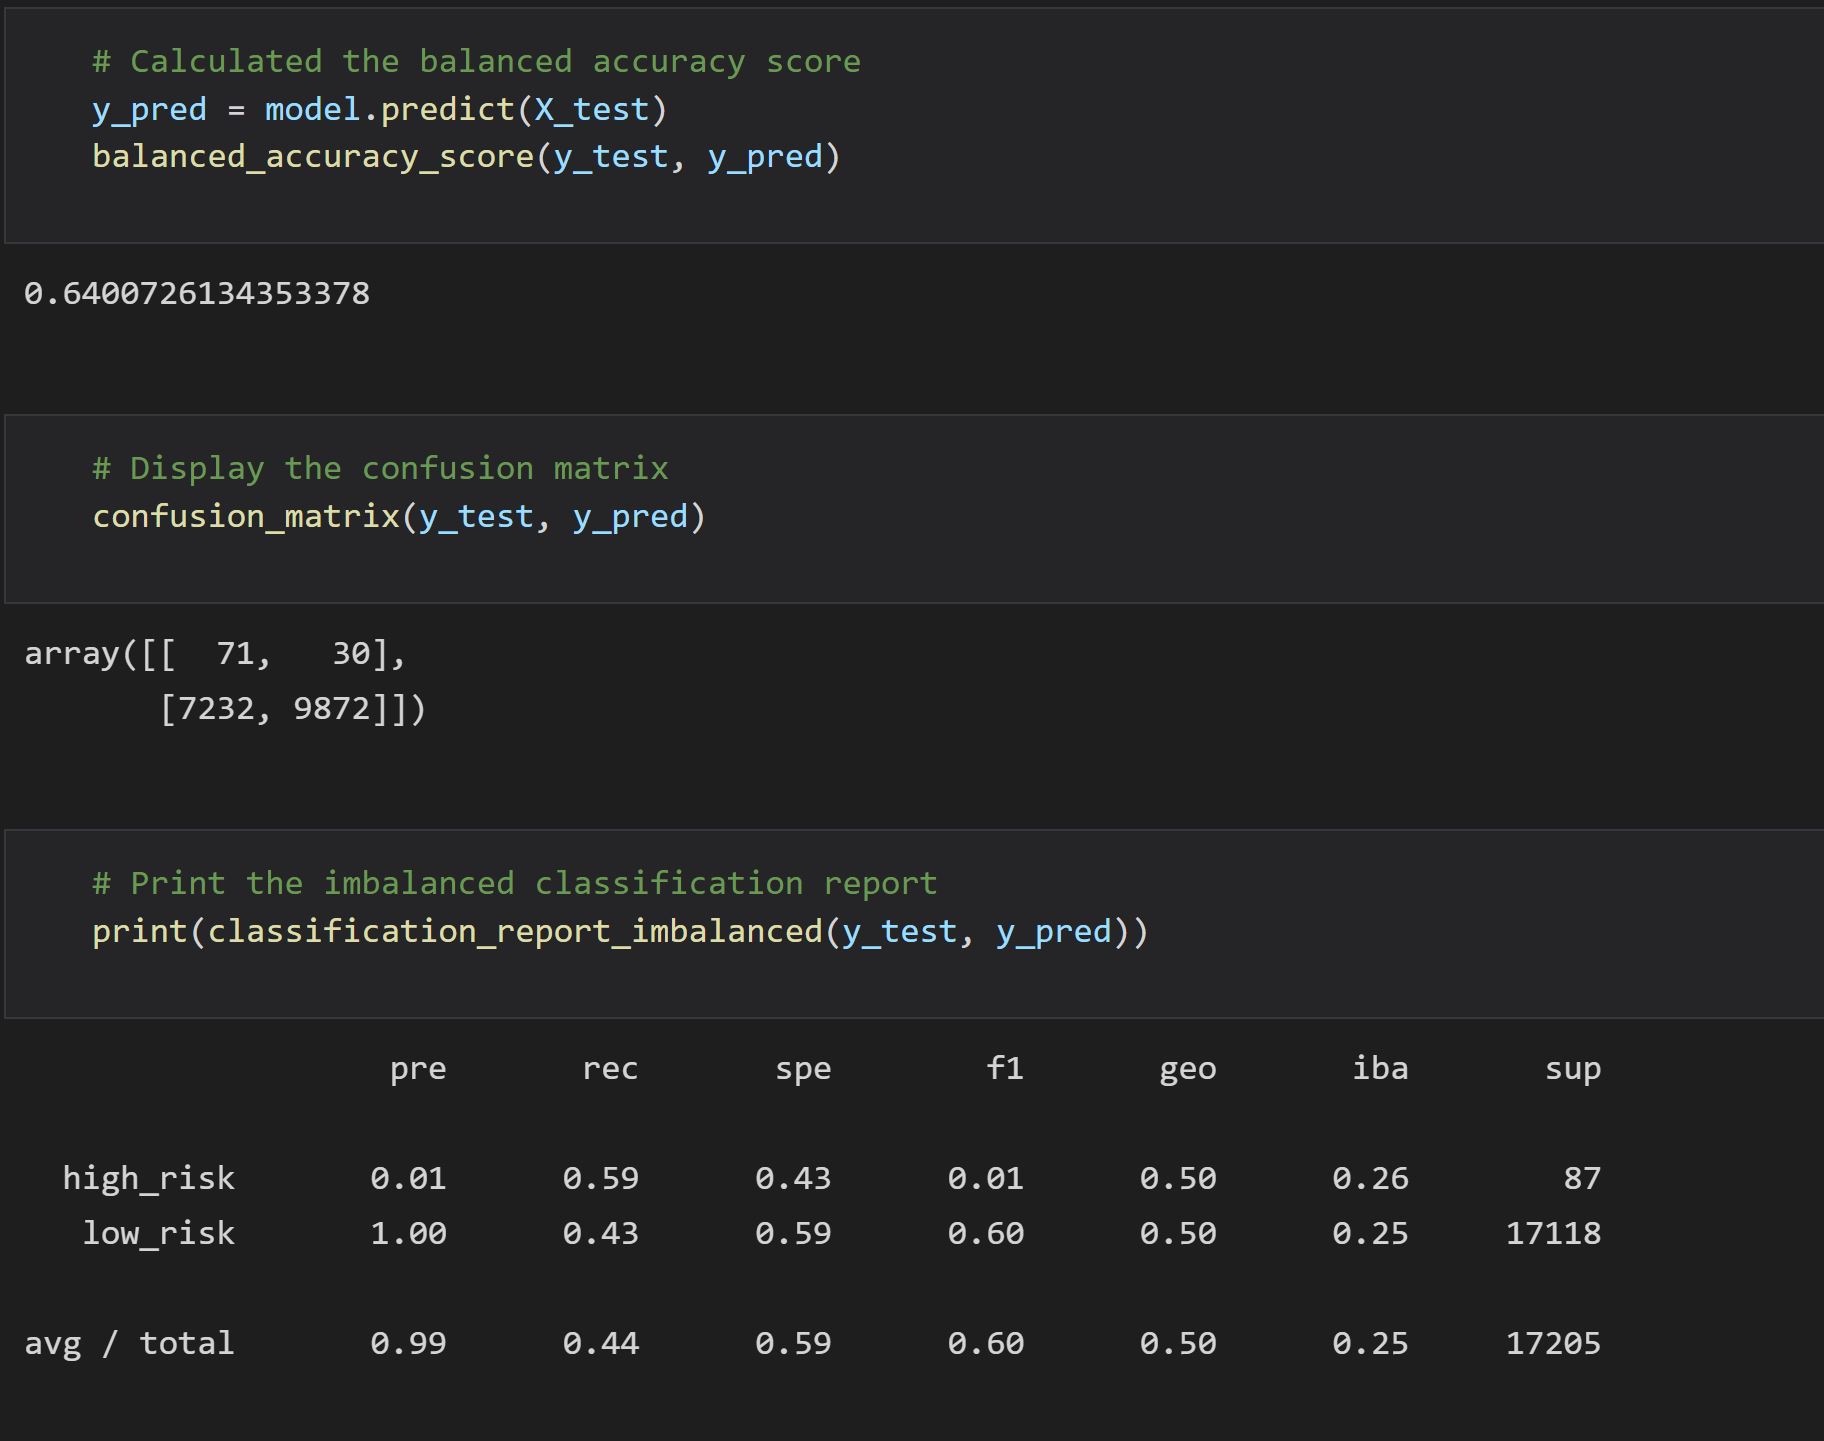The height and width of the screenshot is (1441, 1824).
Task: Click the Display the confusion matrix comment
Action: [380, 467]
